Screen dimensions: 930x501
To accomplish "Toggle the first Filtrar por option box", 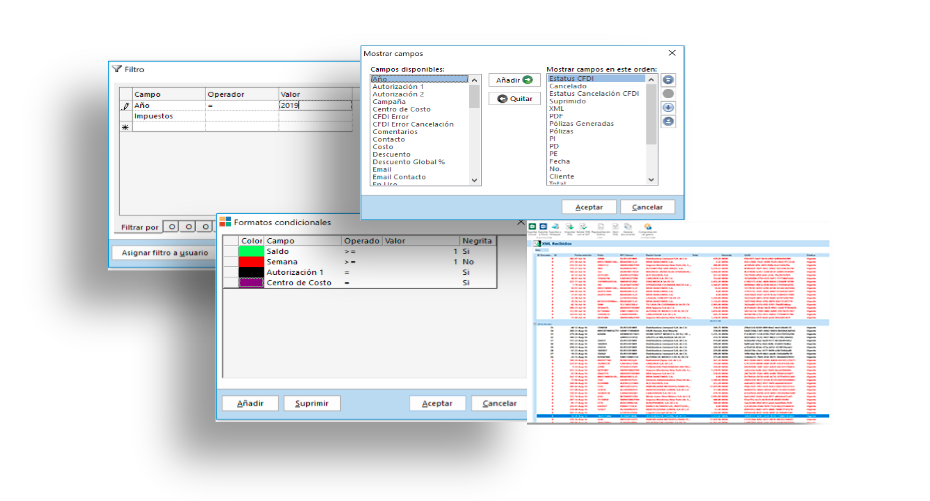I will tap(170, 227).
